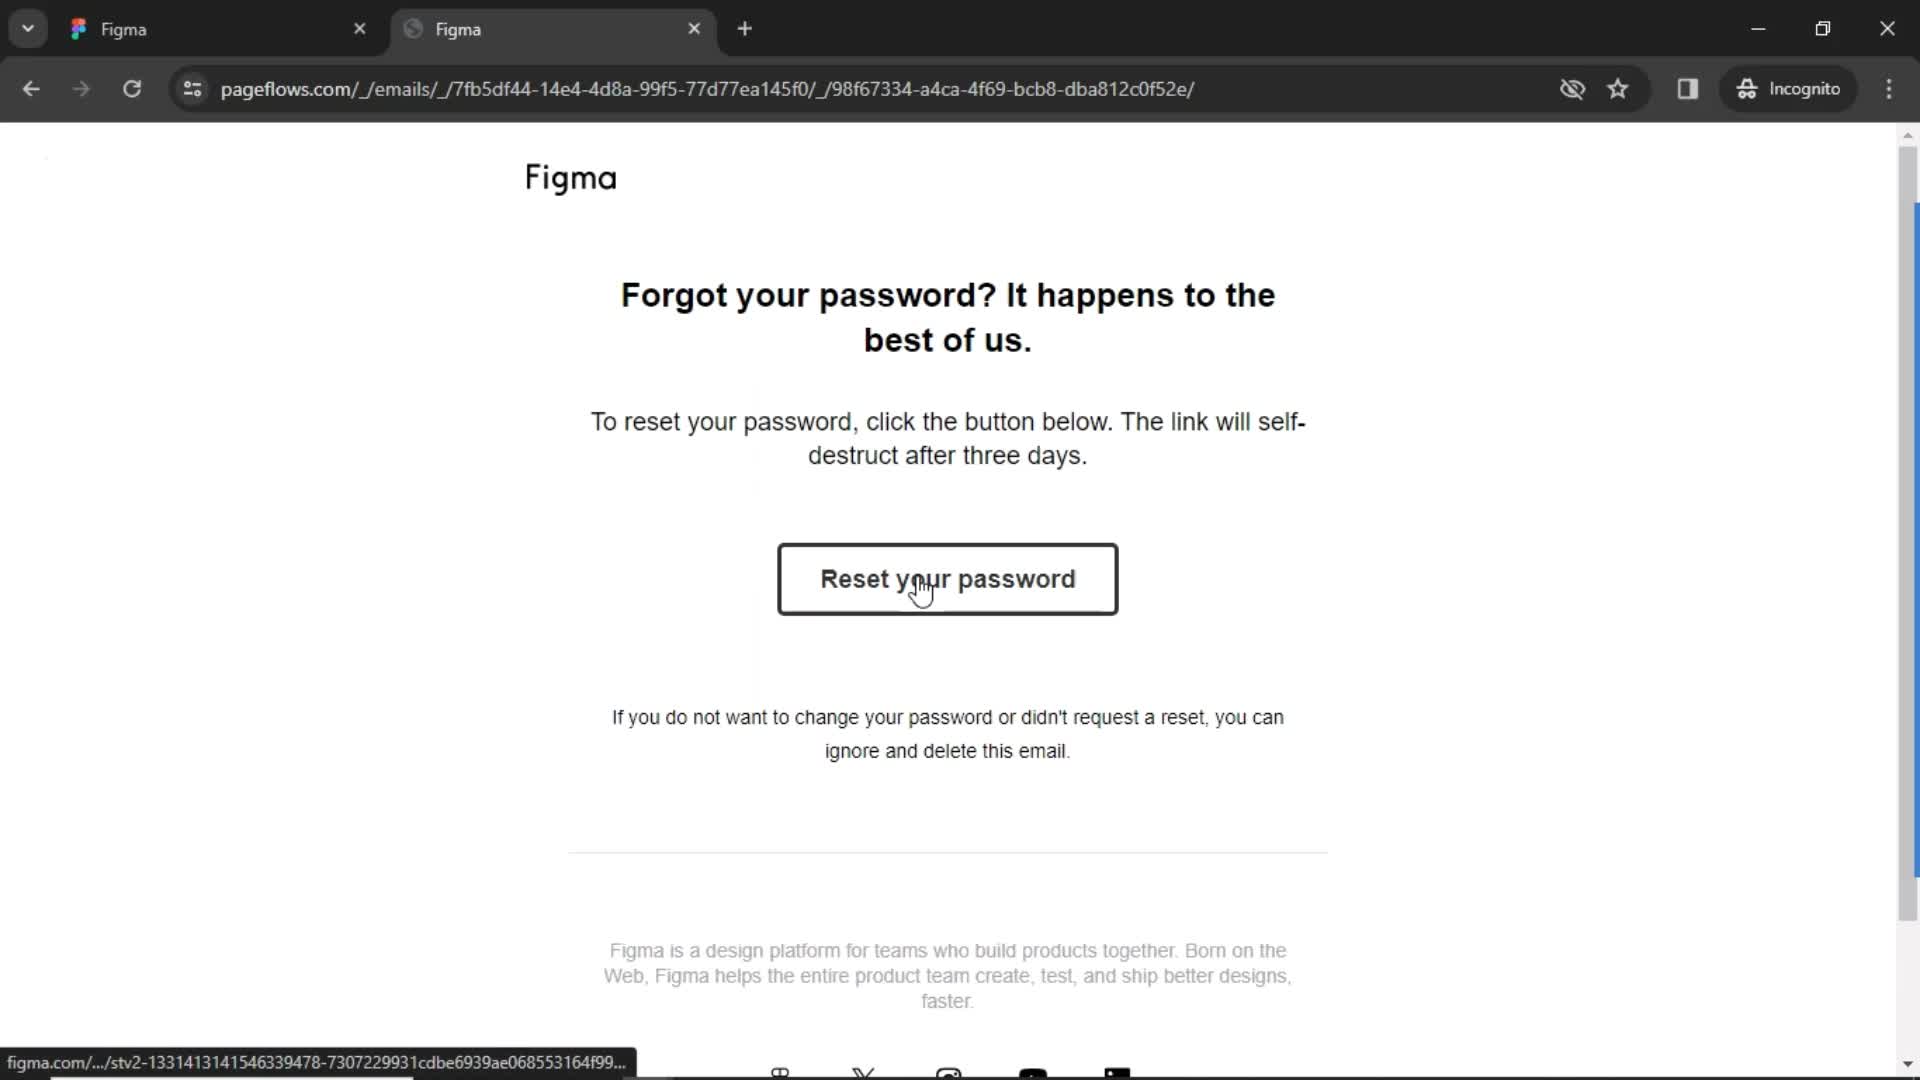The height and width of the screenshot is (1080, 1920).
Task: Click the browser sidebar toggle icon
Action: [x=1689, y=88]
